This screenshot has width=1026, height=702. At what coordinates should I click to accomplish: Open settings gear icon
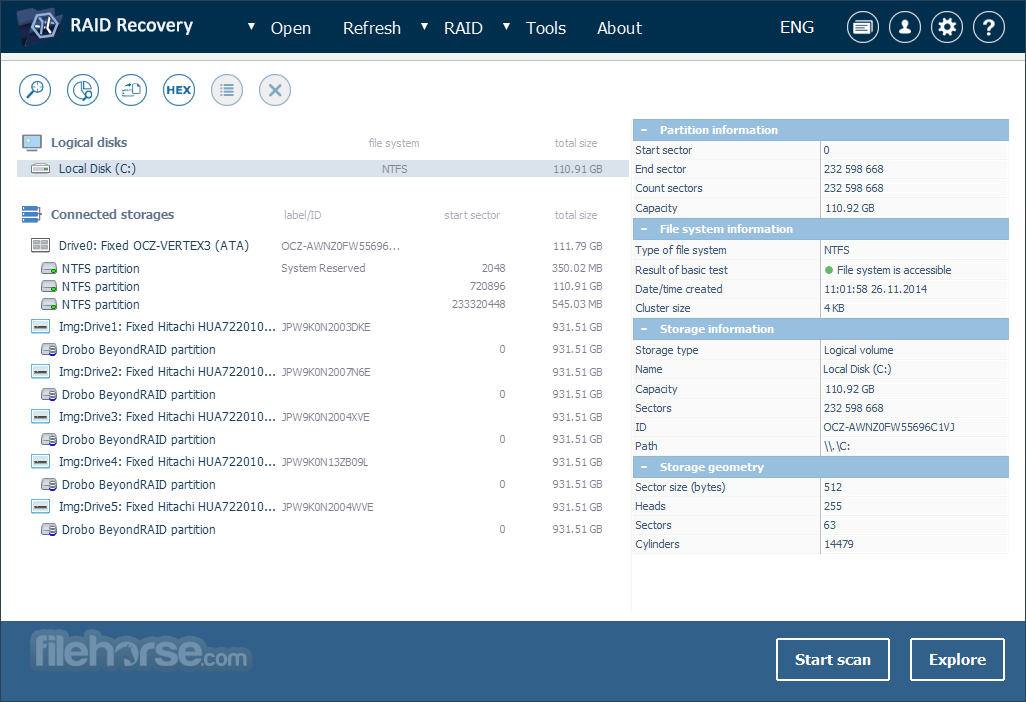coord(947,27)
